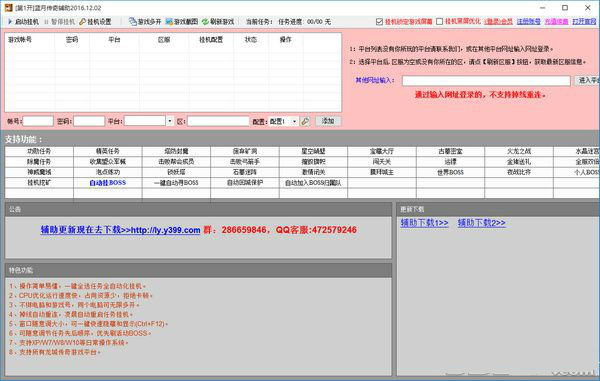Click the 暂停挂机 pause toolbar button
This screenshot has width=600, height=381.
click(x=60, y=22)
